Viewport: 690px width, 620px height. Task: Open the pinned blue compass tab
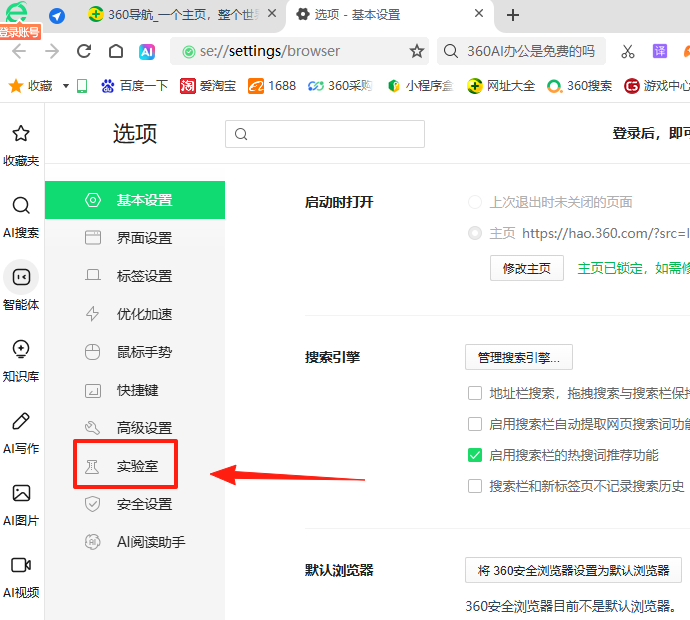coord(57,16)
